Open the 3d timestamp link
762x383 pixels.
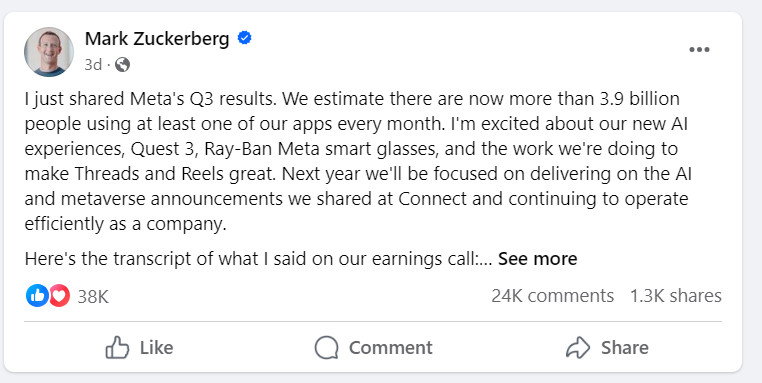(x=93, y=64)
